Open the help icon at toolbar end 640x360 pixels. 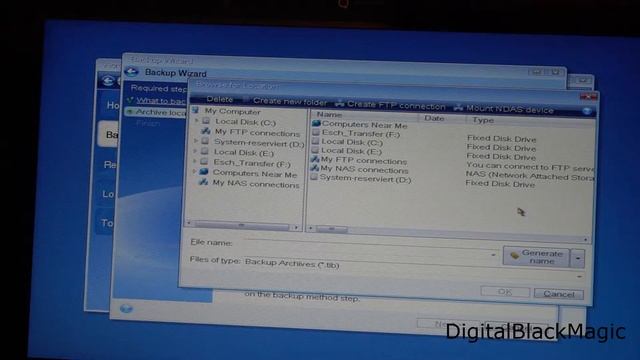coord(587,111)
